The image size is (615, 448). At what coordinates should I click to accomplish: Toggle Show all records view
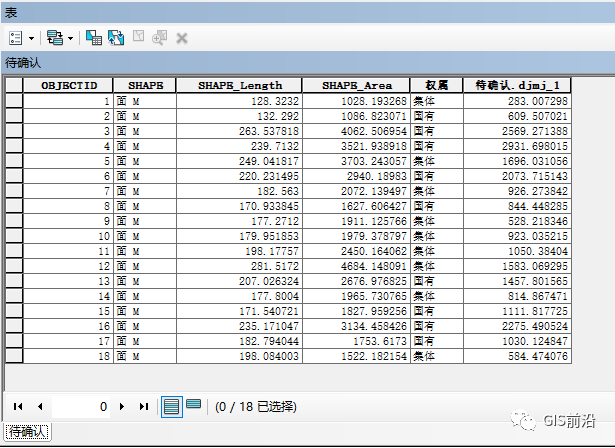pos(171,407)
